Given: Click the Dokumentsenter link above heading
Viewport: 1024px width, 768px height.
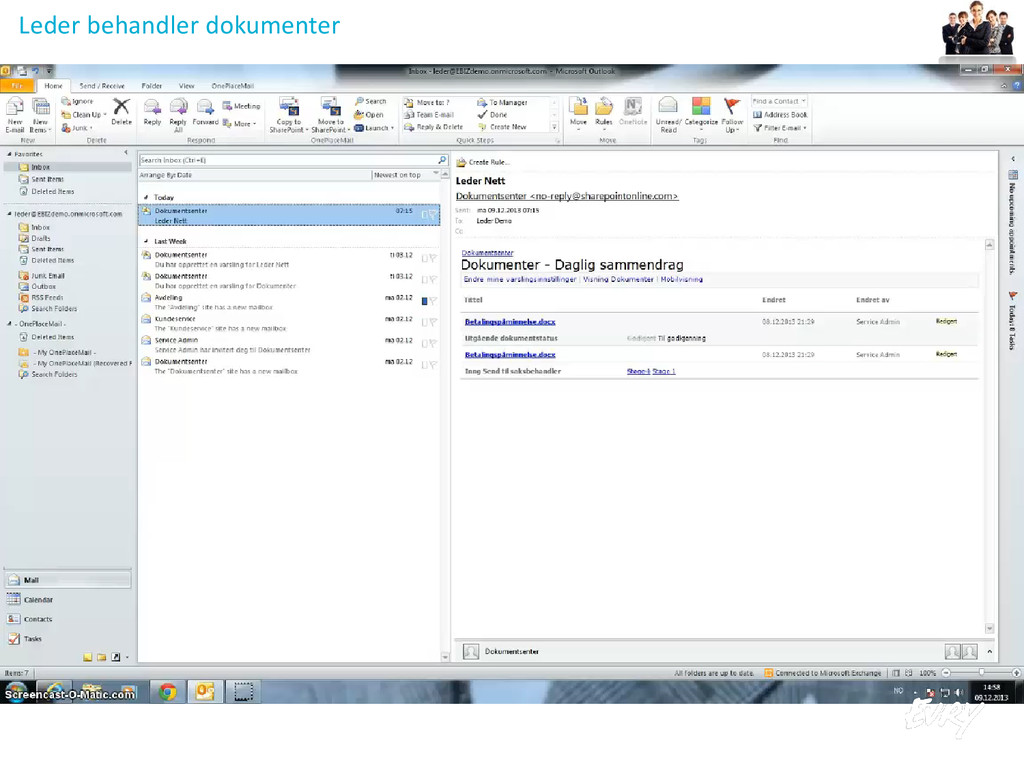Looking at the screenshot, I should (487, 253).
